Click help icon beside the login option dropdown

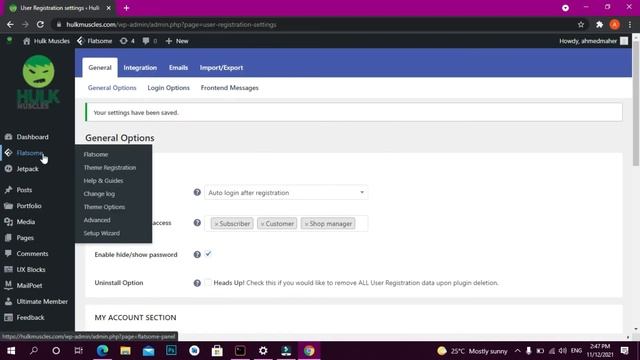click(197, 192)
